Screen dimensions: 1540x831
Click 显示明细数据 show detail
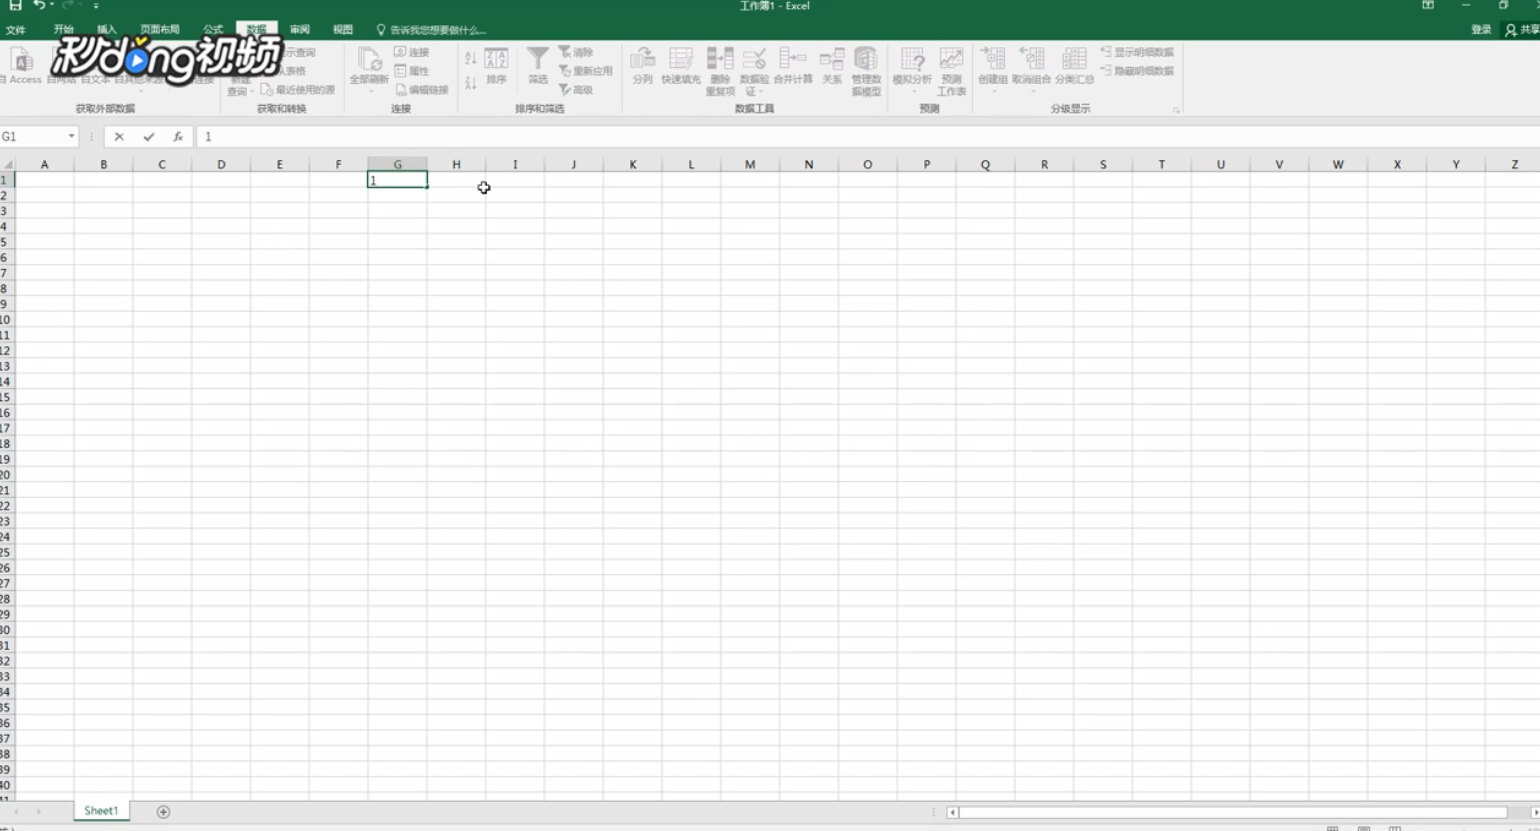[1137, 52]
